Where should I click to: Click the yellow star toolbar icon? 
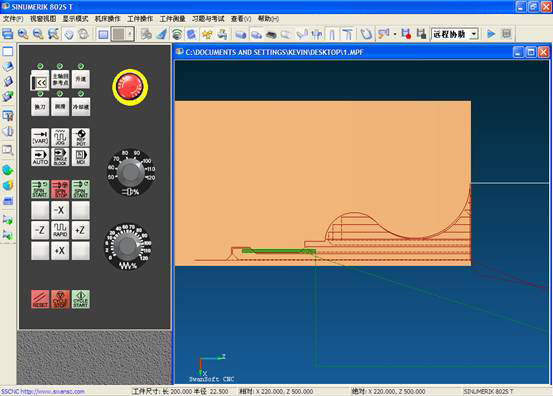click(207, 34)
